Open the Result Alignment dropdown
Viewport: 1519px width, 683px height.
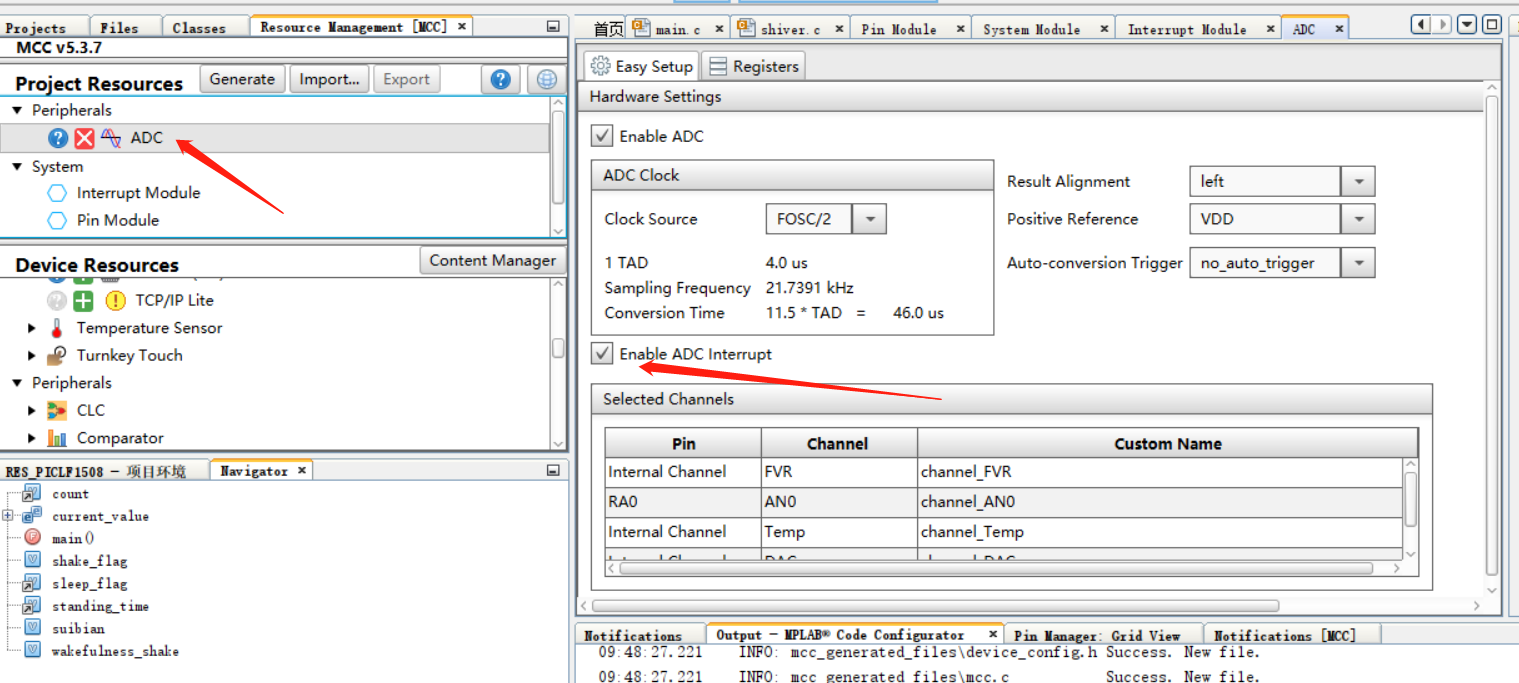point(1358,181)
